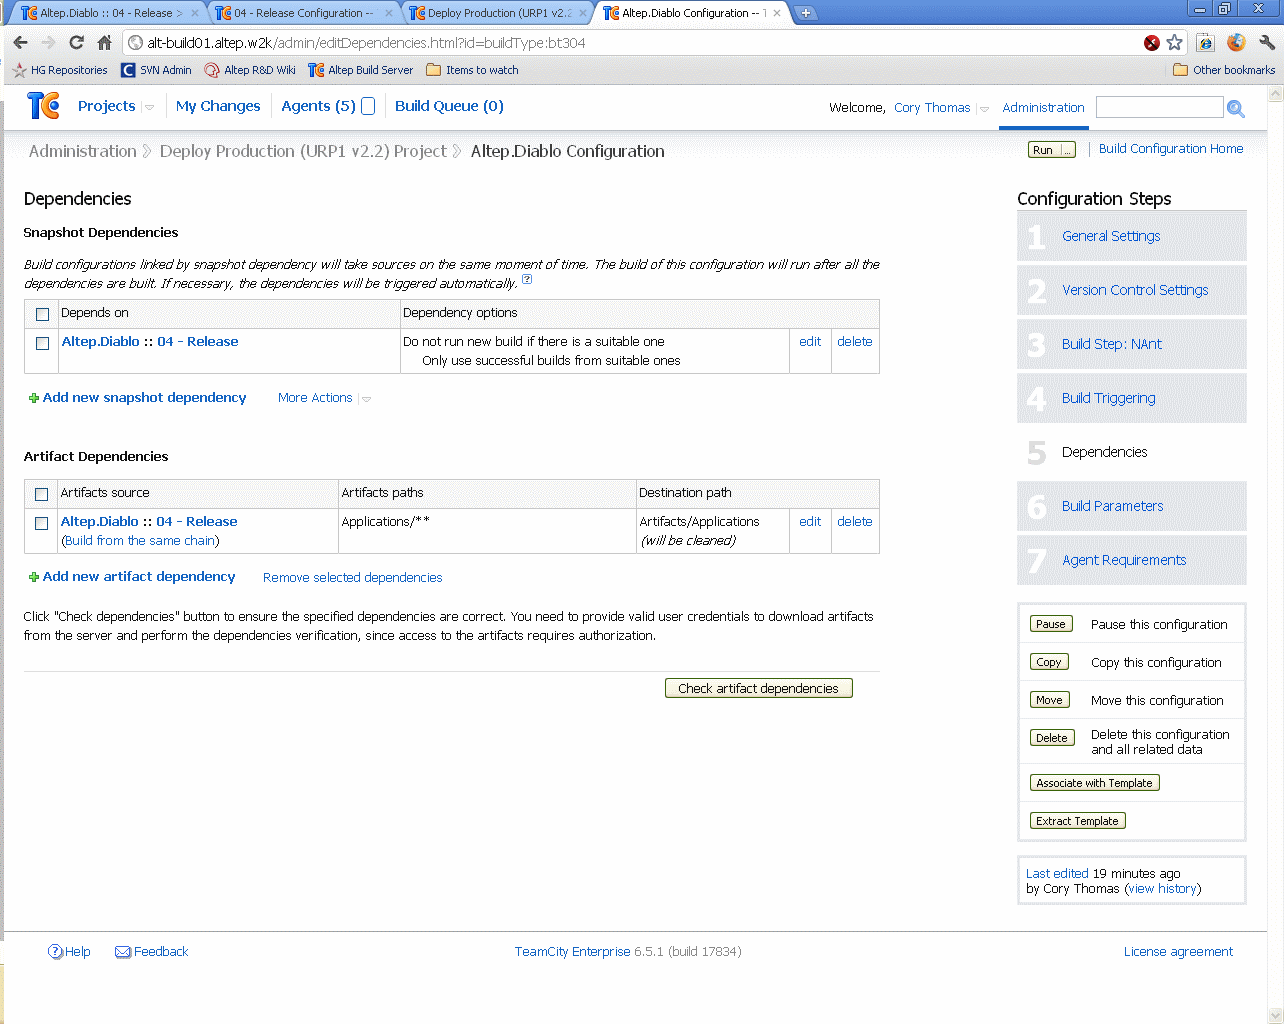Click the Move configuration button
The width and height of the screenshot is (1284, 1024).
click(x=1049, y=700)
